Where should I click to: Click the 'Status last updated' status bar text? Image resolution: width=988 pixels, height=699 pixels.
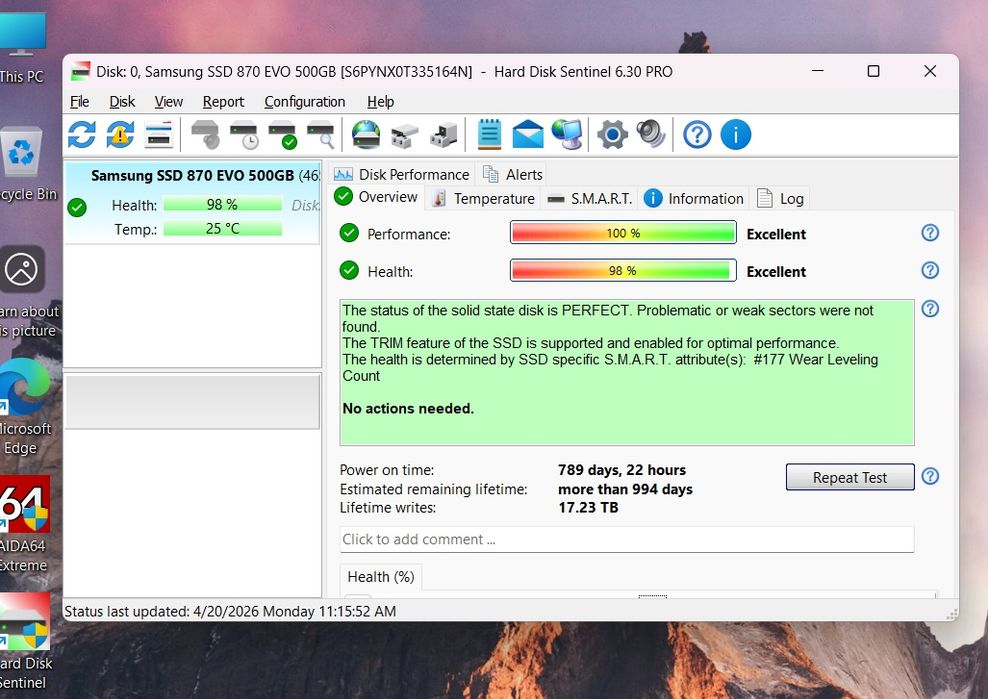pos(230,611)
